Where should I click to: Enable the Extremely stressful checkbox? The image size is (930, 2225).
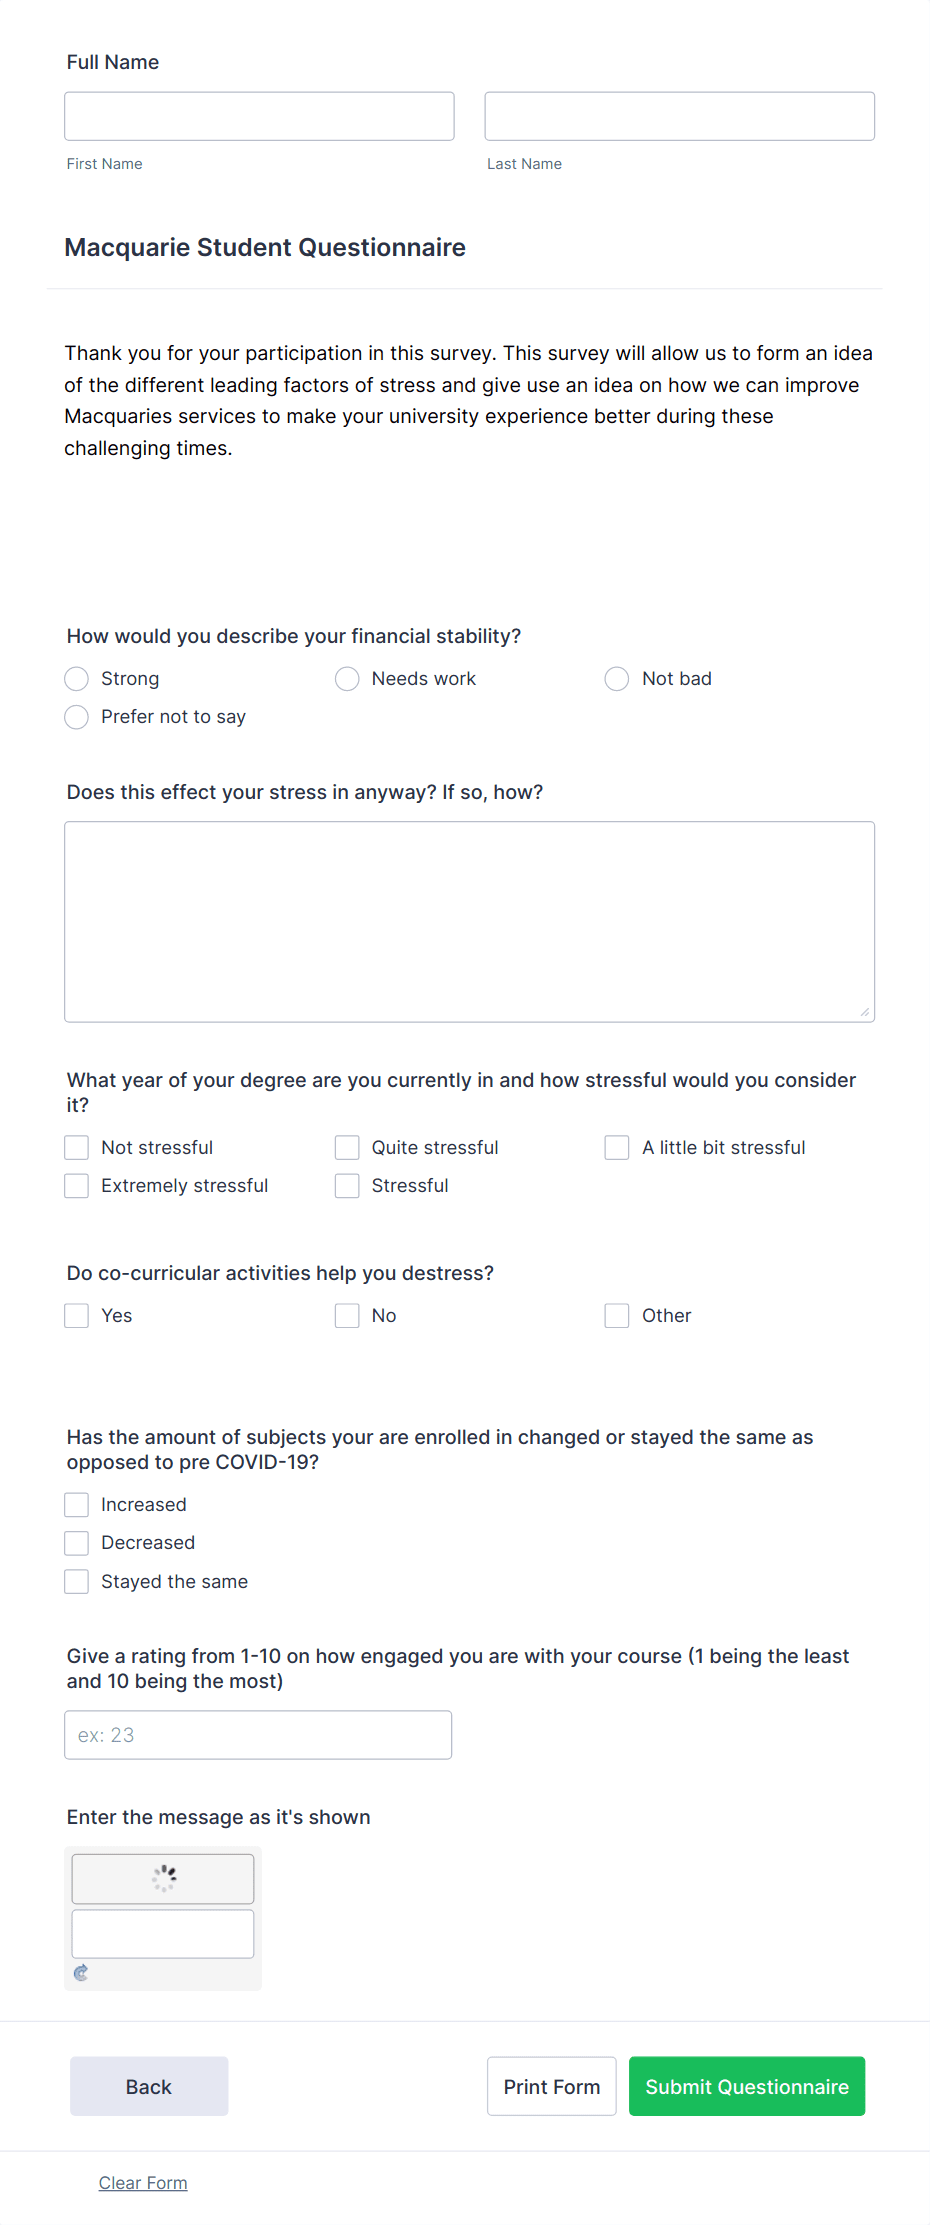pos(76,1185)
